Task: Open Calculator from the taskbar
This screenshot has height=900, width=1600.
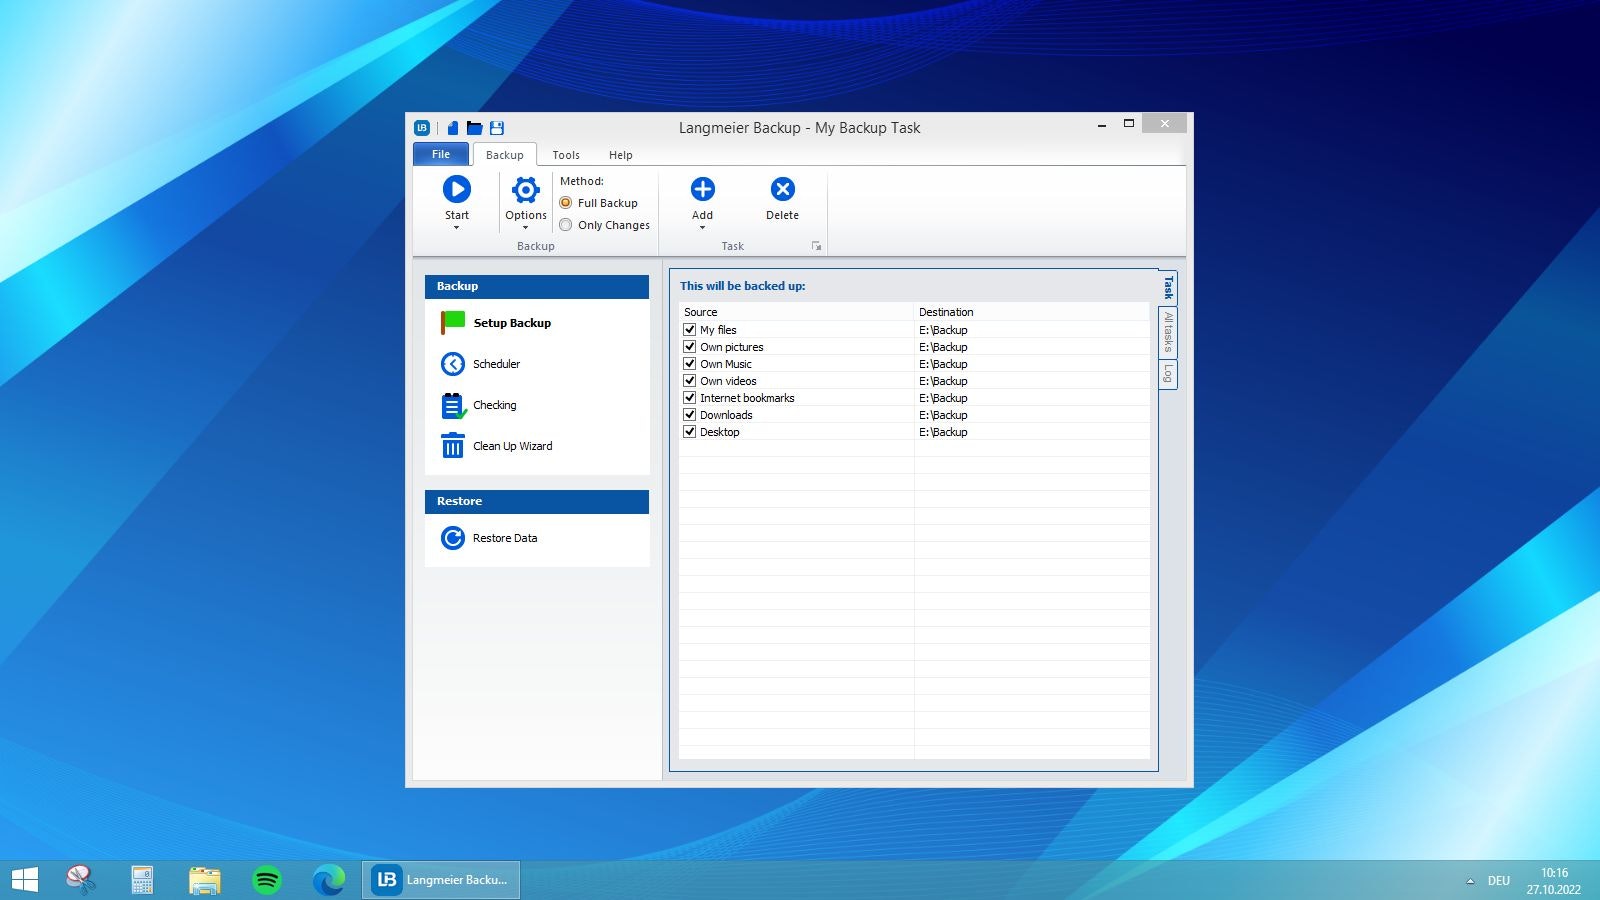Action: pos(142,880)
